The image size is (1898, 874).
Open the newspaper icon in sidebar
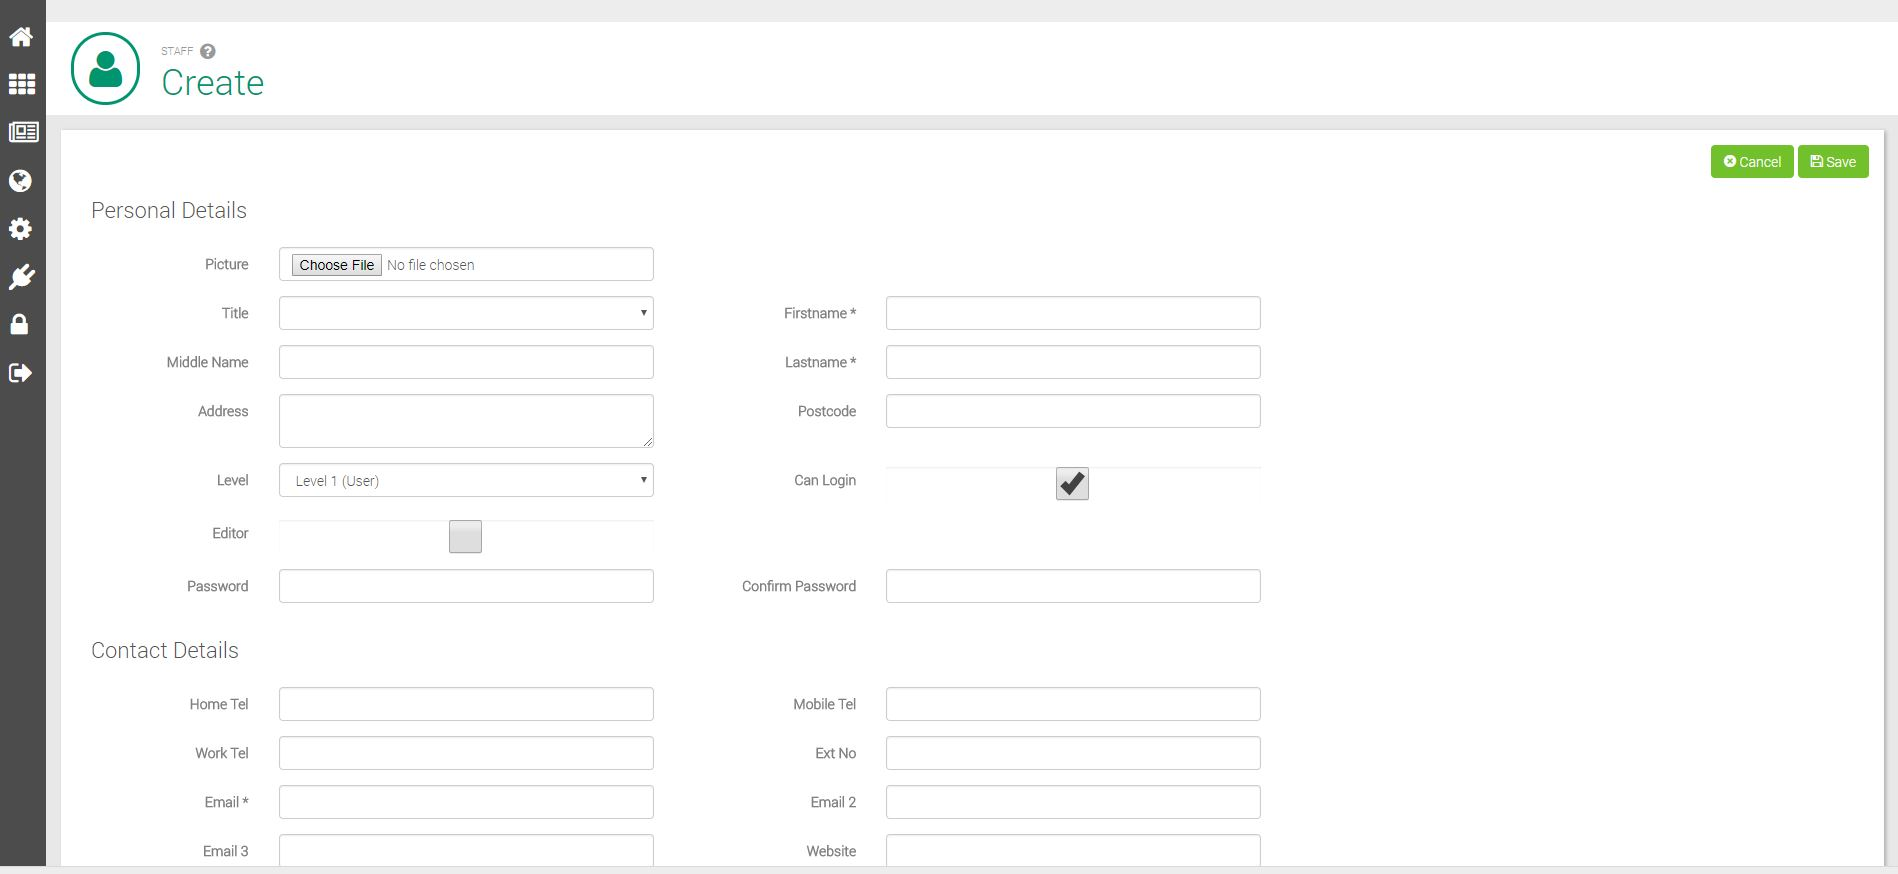pos(23,132)
